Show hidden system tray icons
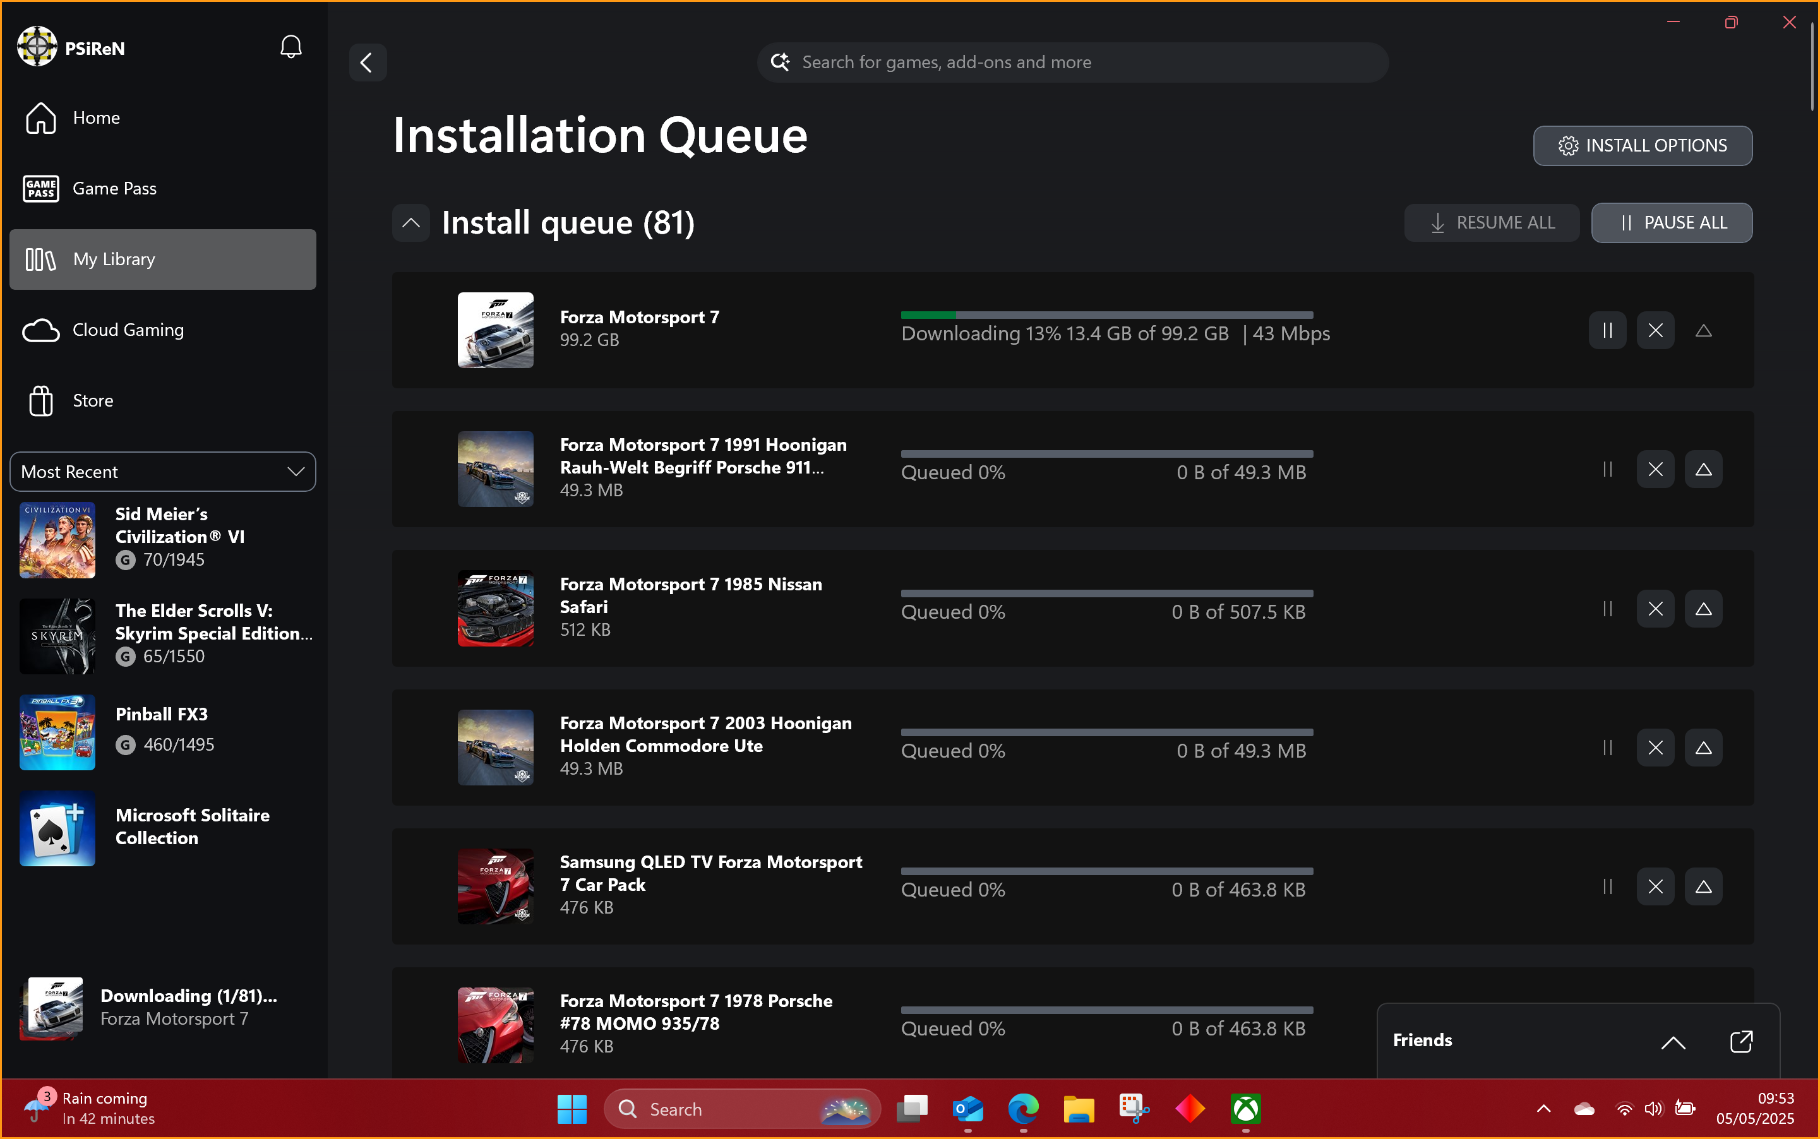 (x=1544, y=1109)
